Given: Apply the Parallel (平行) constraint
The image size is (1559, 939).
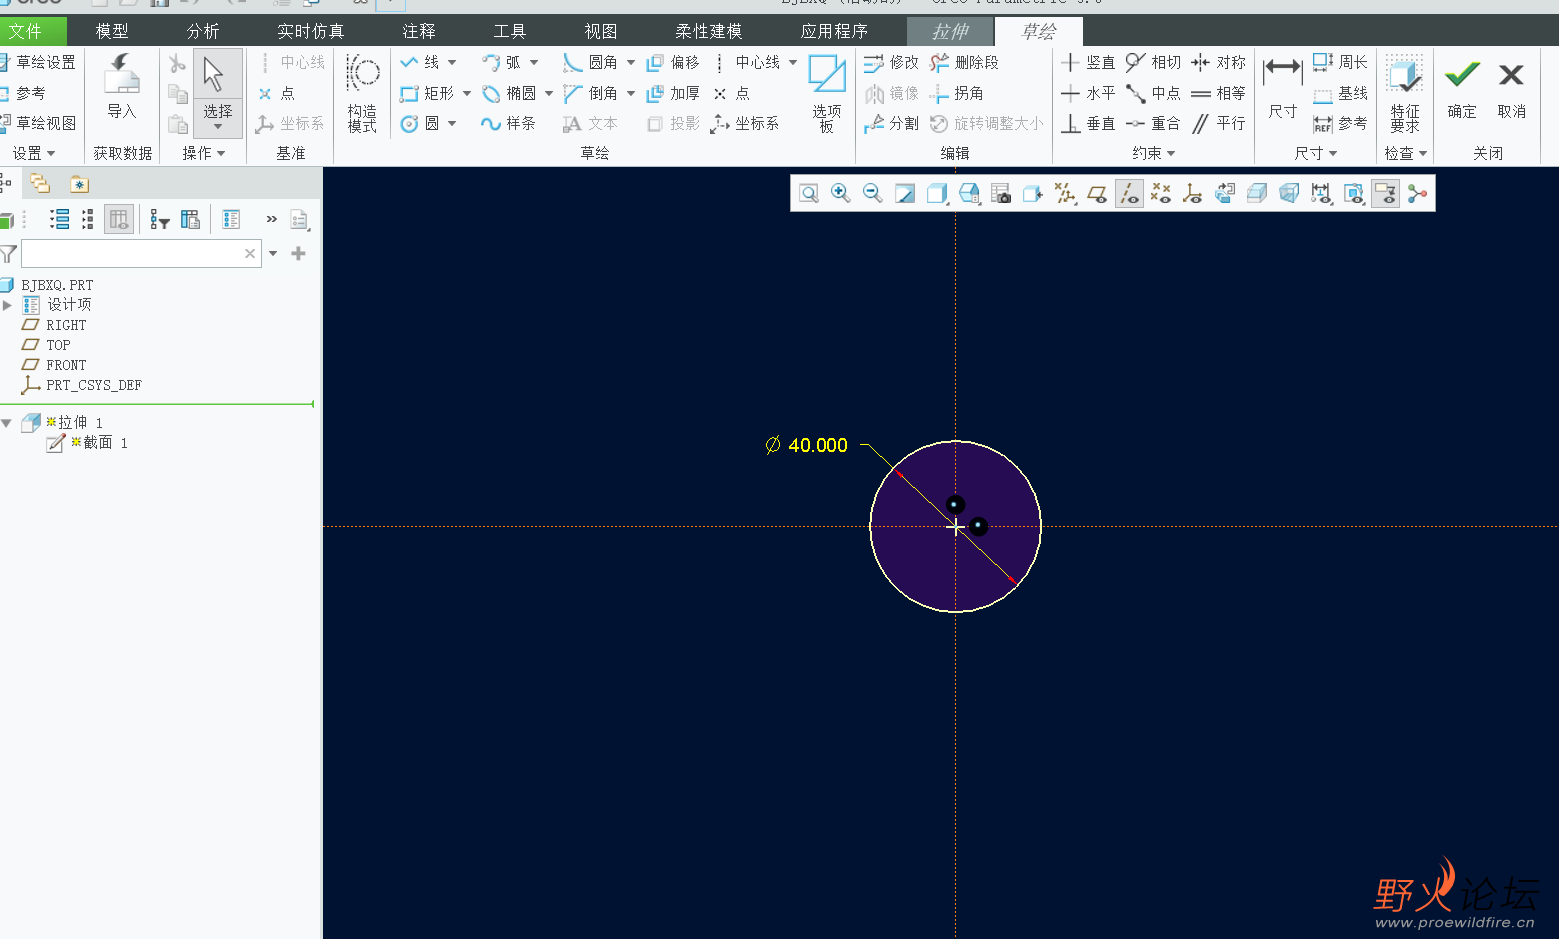Looking at the screenshot, I should coord(1218,123).
